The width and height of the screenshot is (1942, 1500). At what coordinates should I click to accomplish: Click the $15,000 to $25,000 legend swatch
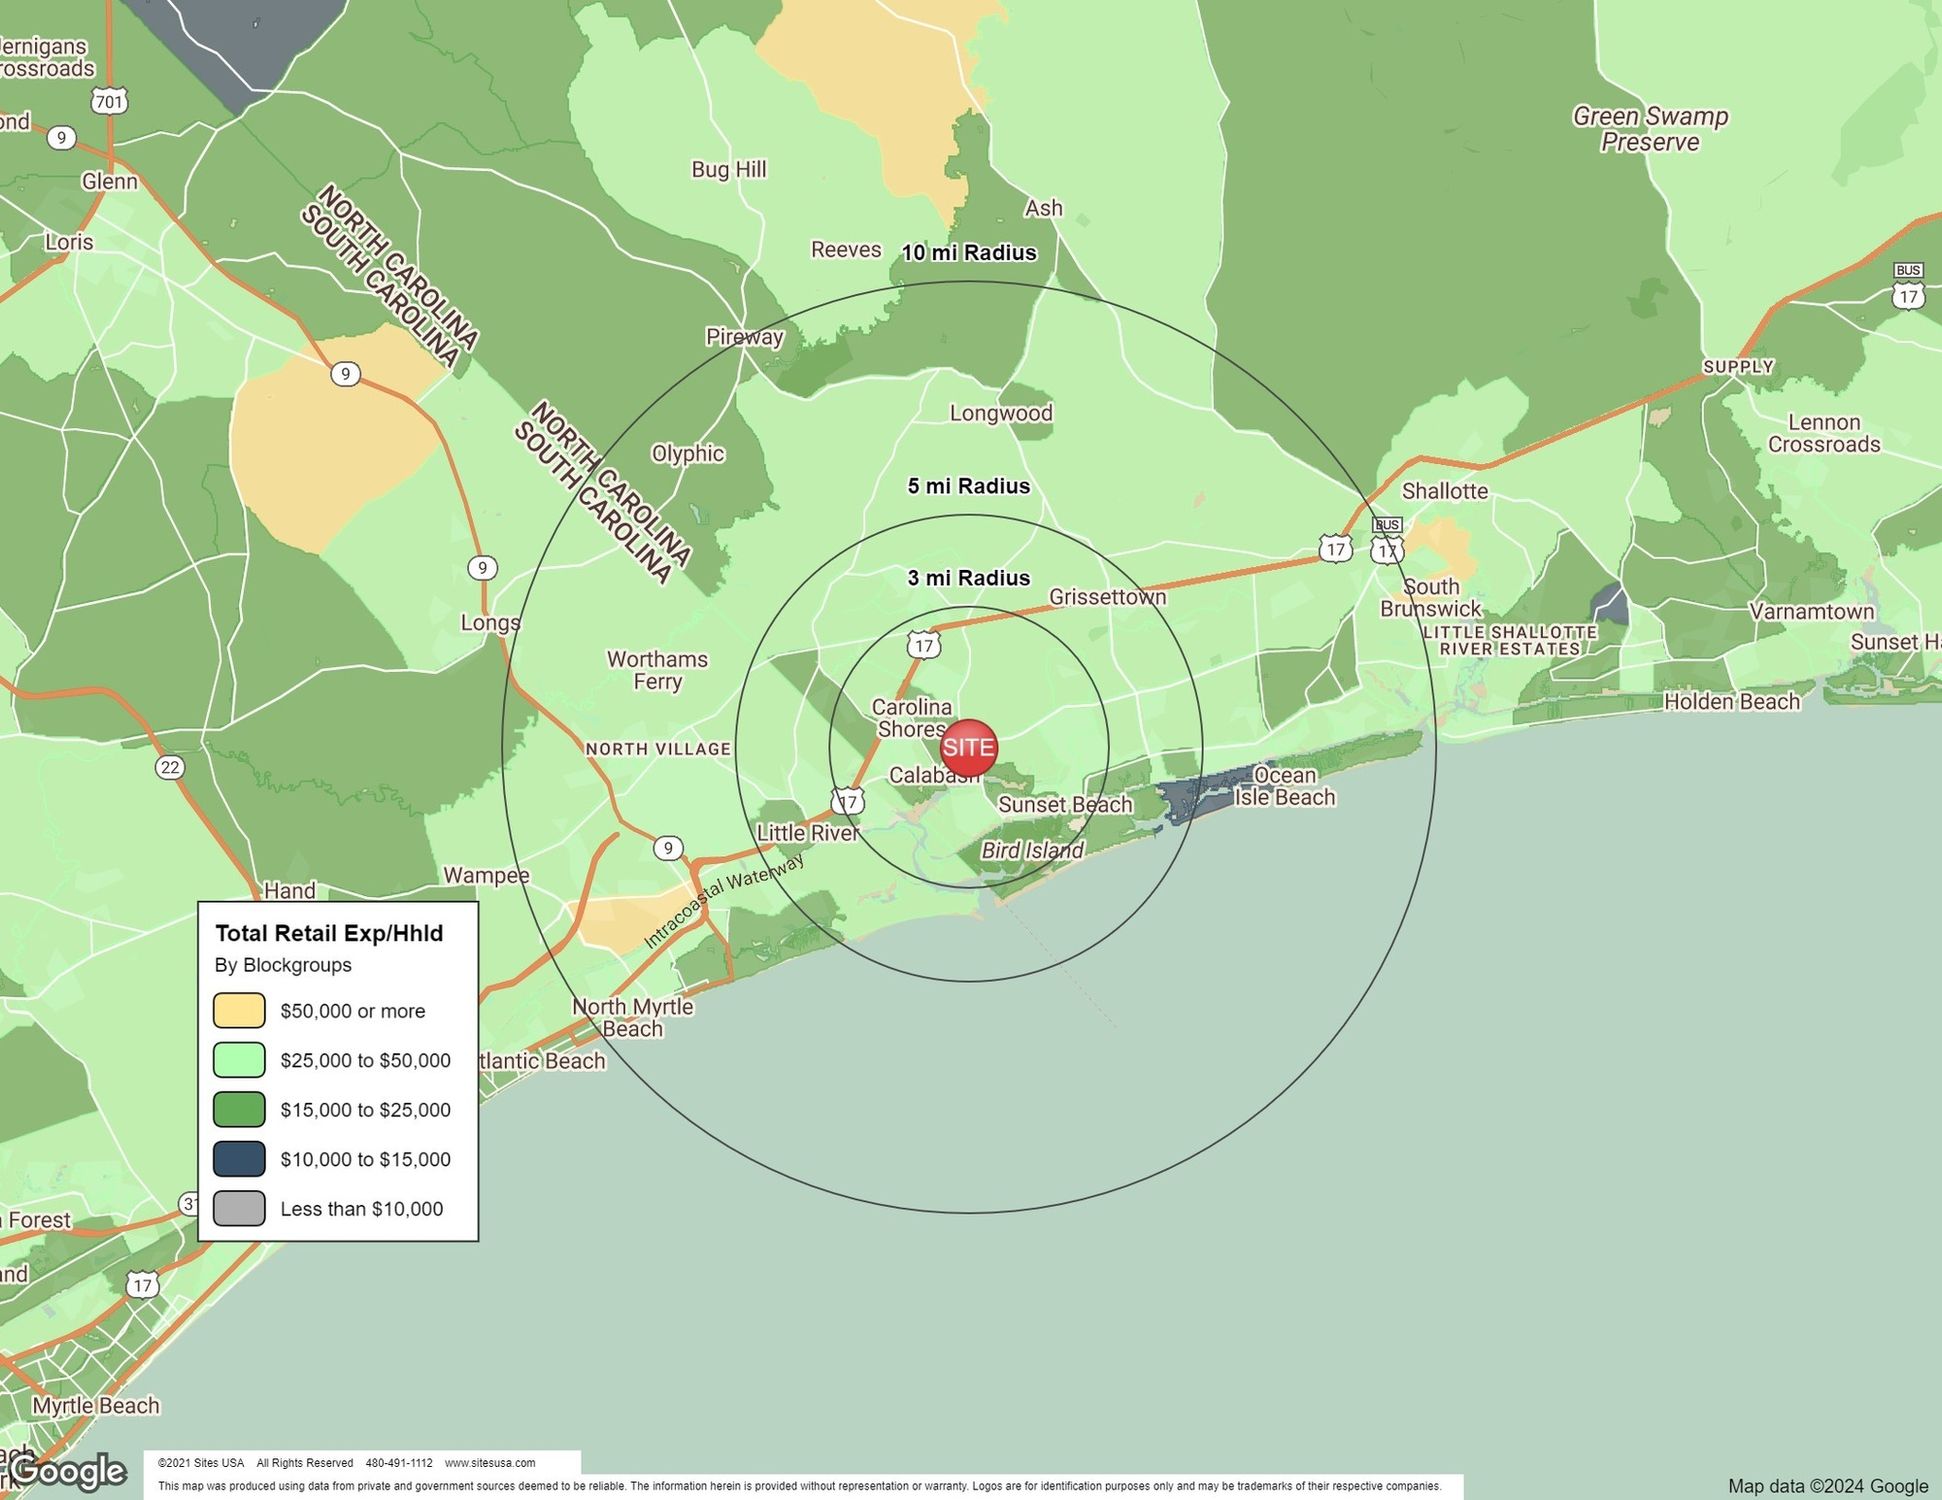[x=239, y=1109]
